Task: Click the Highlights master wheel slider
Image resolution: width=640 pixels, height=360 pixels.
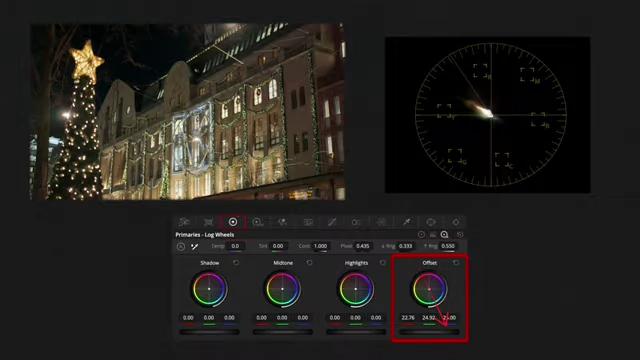Action: [356, 332]
